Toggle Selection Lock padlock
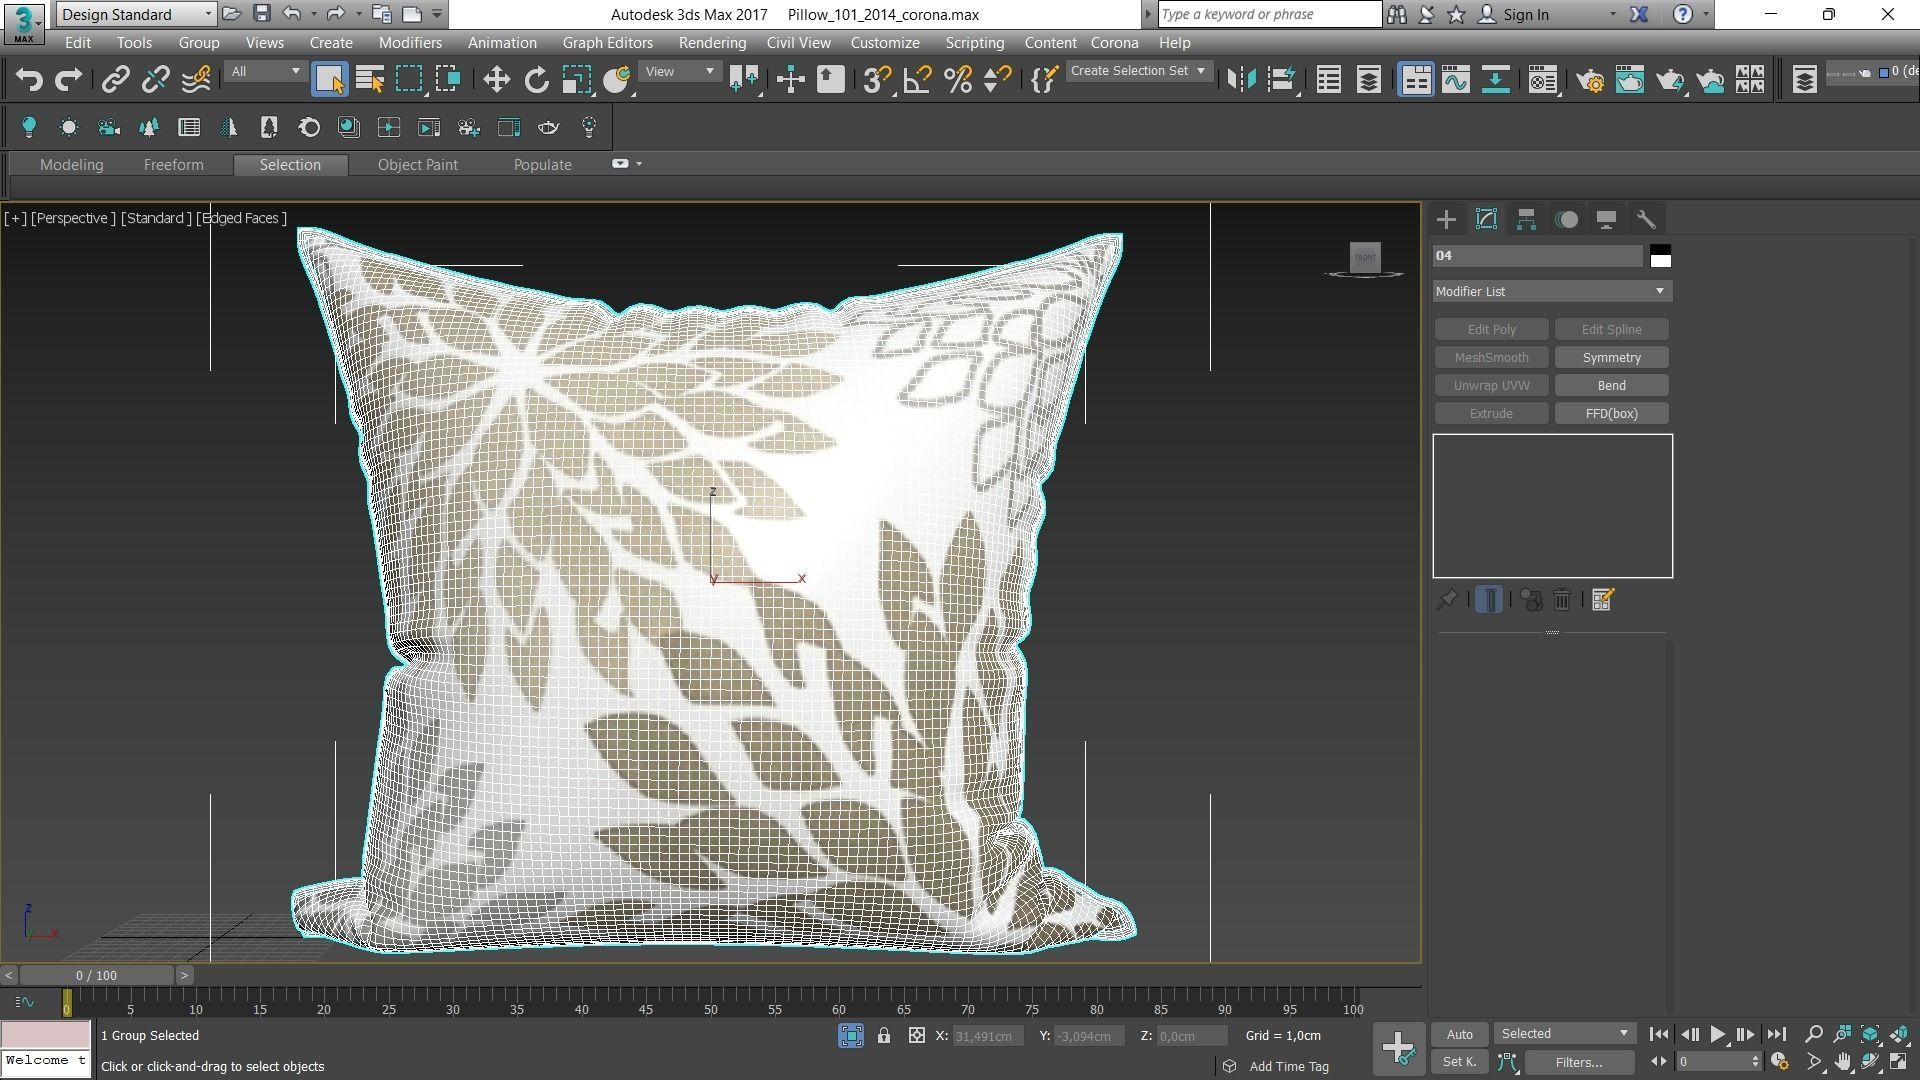The width and height of the screenshot is (1920, 1080). click(884, 1036)
